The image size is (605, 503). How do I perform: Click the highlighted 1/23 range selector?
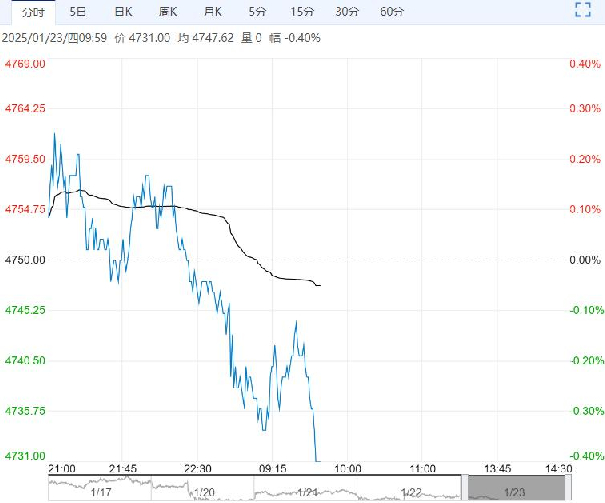tap(515, 488)
